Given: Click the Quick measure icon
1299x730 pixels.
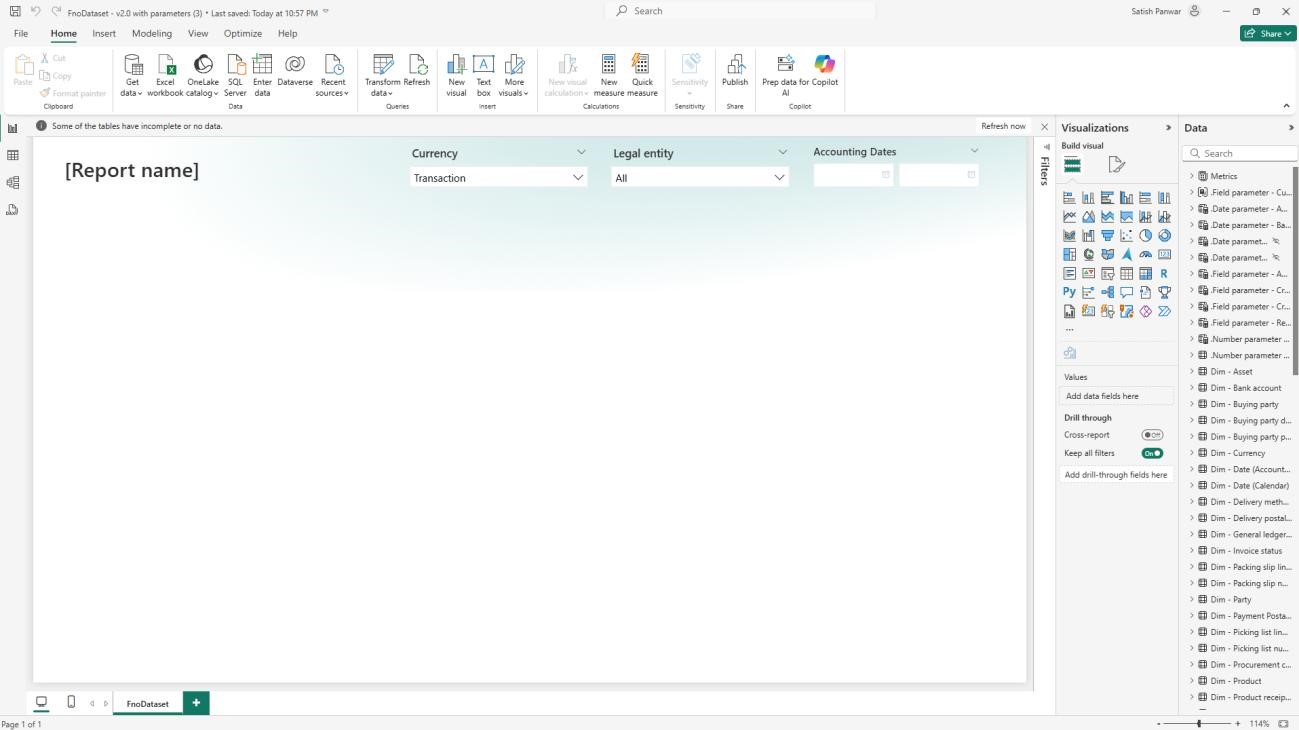Looking at the screenshot, I should pyautogui.click(x=642, y=65).
